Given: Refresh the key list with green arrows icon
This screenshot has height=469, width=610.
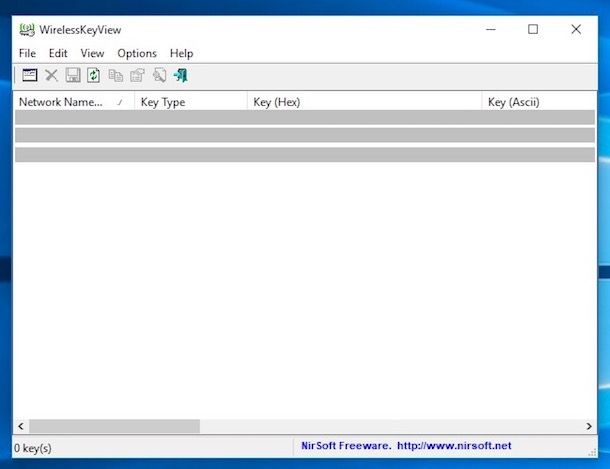Looking at the screenshot, I should (93, 75).
